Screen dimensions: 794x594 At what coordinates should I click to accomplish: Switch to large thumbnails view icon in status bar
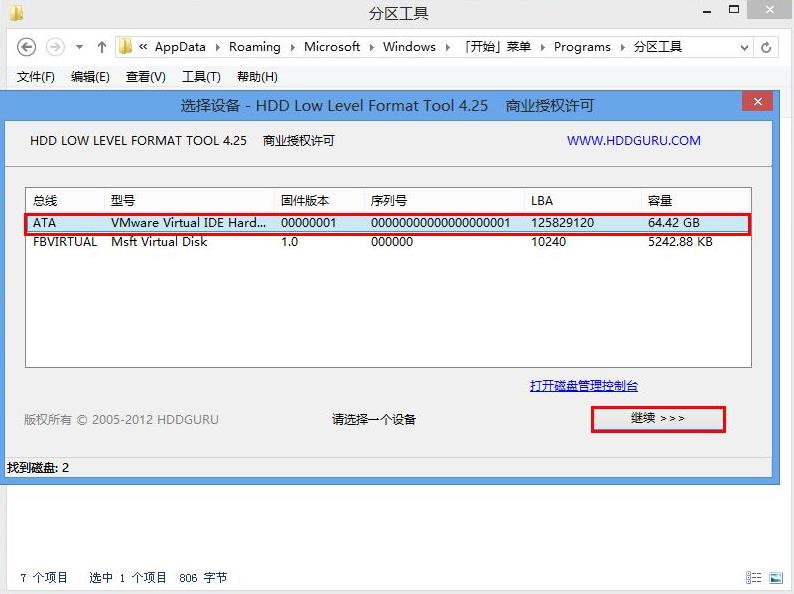[x=775, y=578]
